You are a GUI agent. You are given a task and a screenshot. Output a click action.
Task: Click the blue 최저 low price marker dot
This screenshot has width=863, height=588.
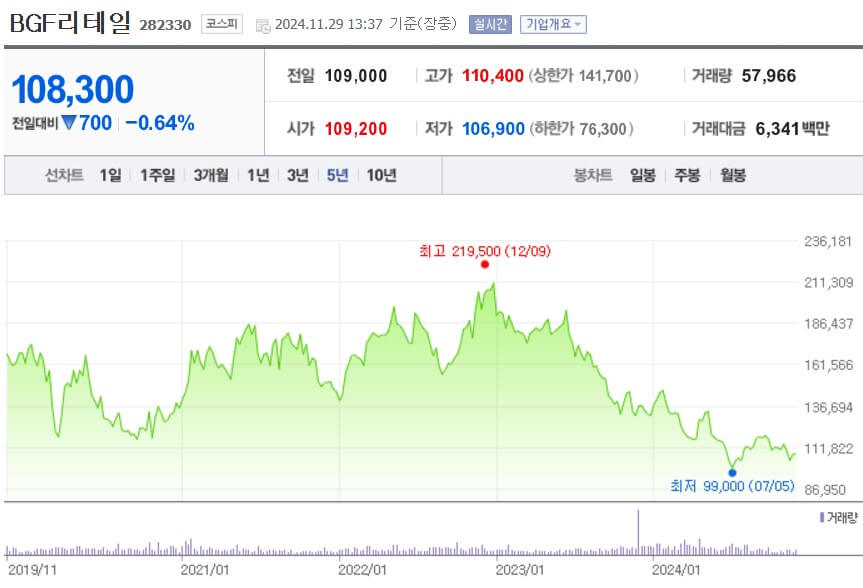point(732,473)
